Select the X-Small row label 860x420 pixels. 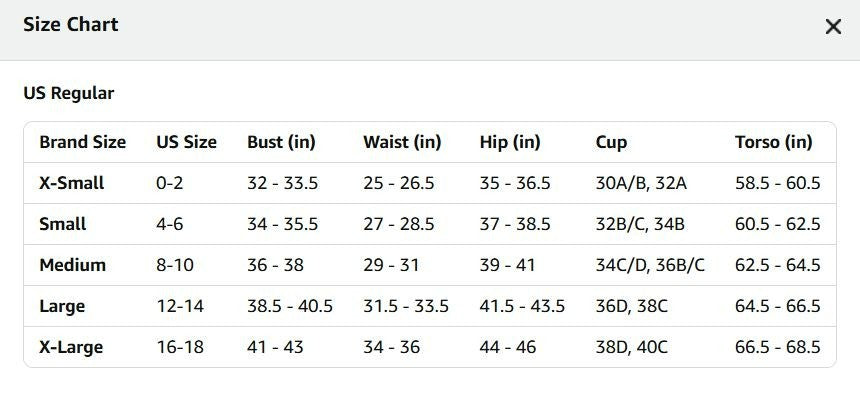point(71,183)
